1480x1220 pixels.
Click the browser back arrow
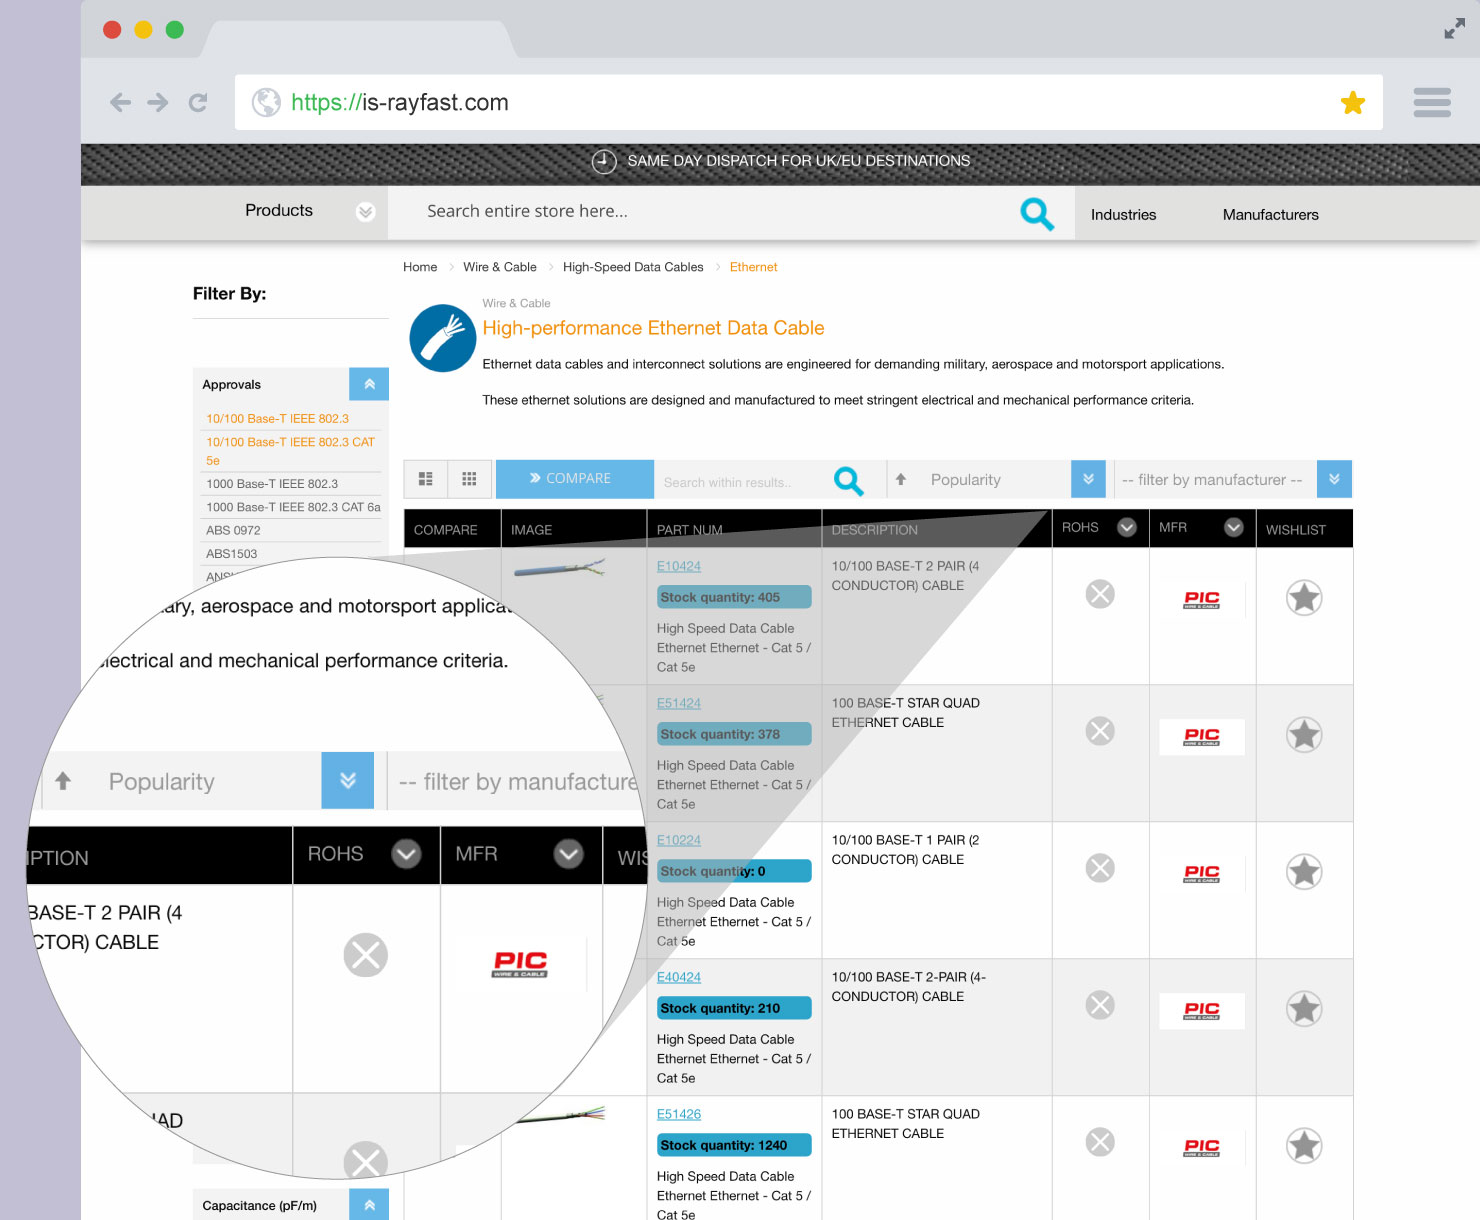click(120, 102)
